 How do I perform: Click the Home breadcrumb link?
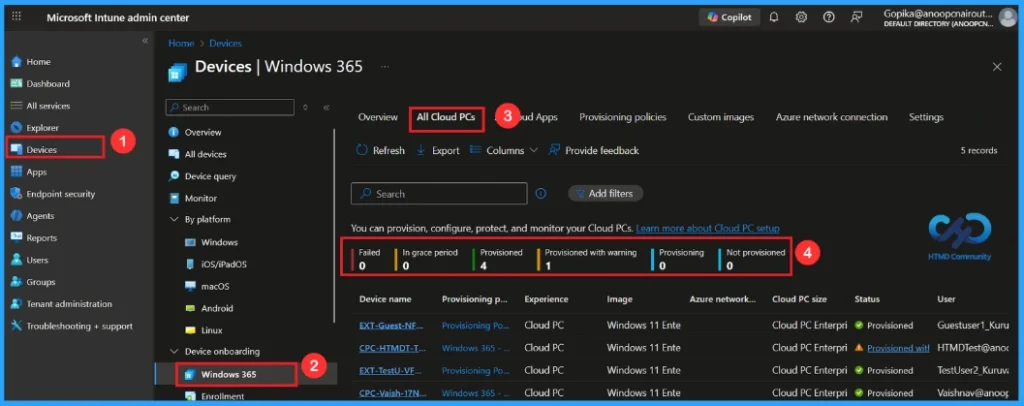point(181,43)
